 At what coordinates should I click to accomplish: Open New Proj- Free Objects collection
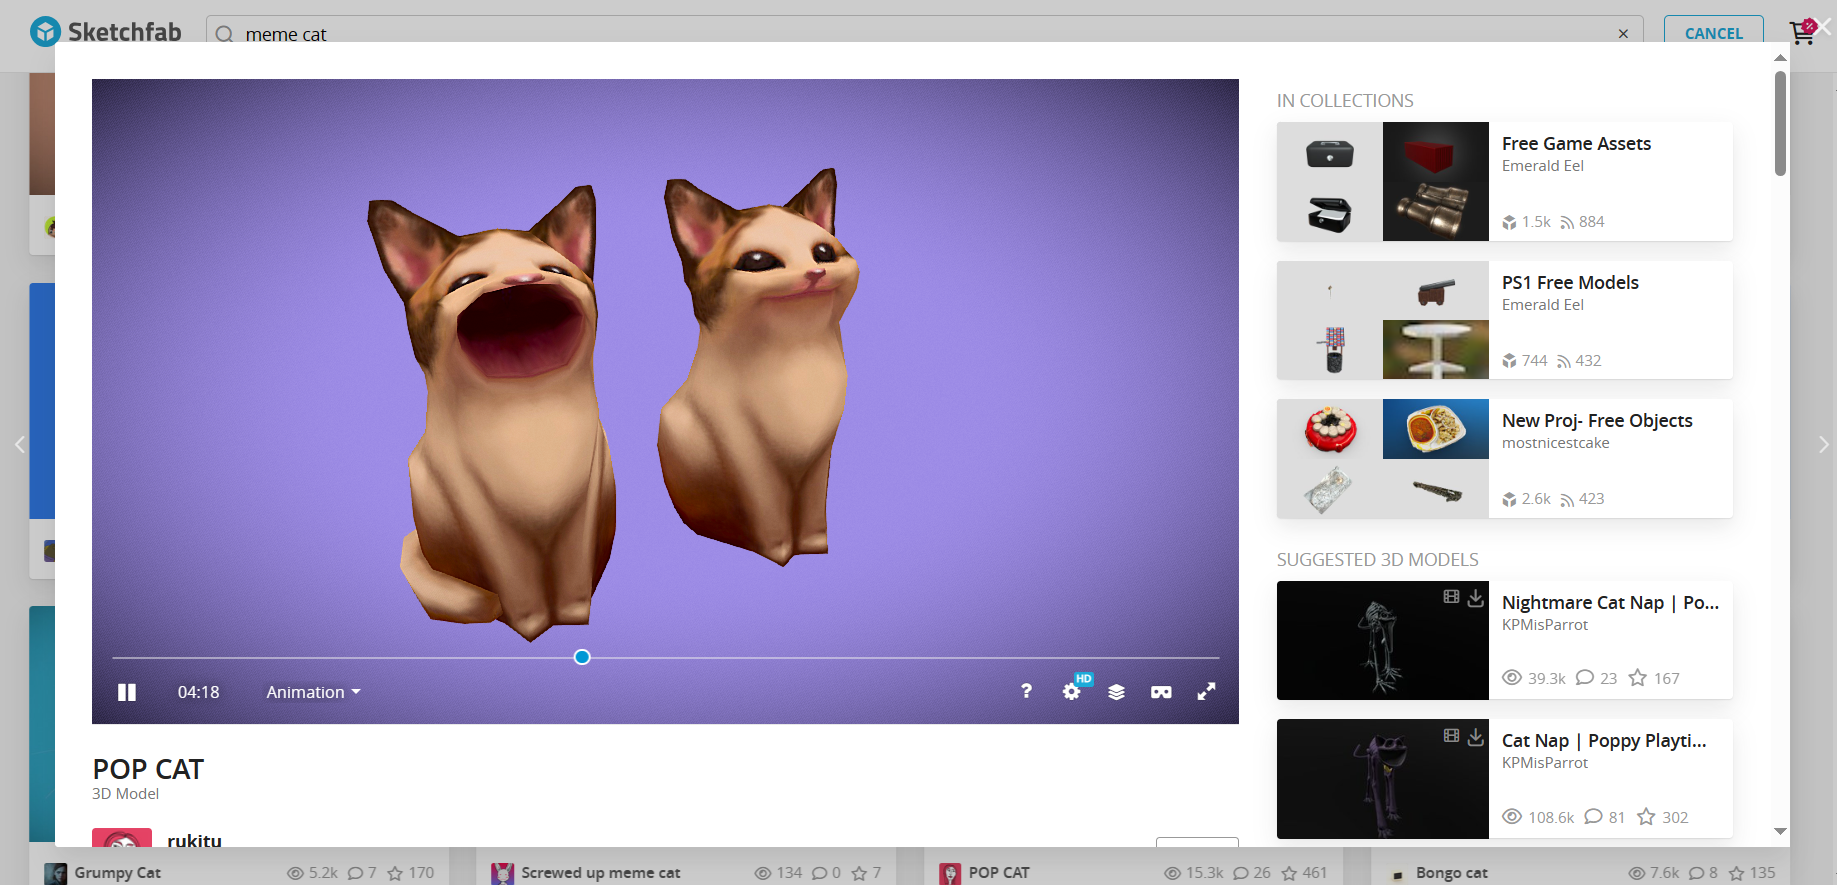(x=1597, y=421)
